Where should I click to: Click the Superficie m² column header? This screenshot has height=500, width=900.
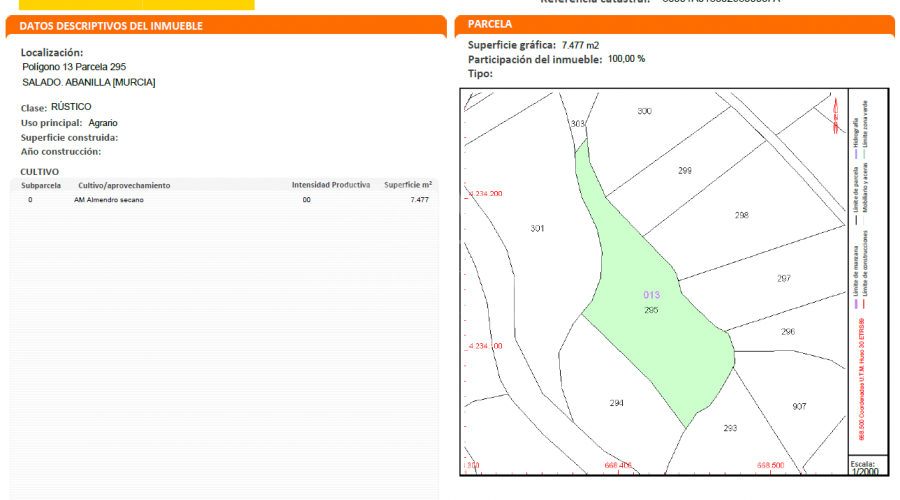[x=408, y=185]
